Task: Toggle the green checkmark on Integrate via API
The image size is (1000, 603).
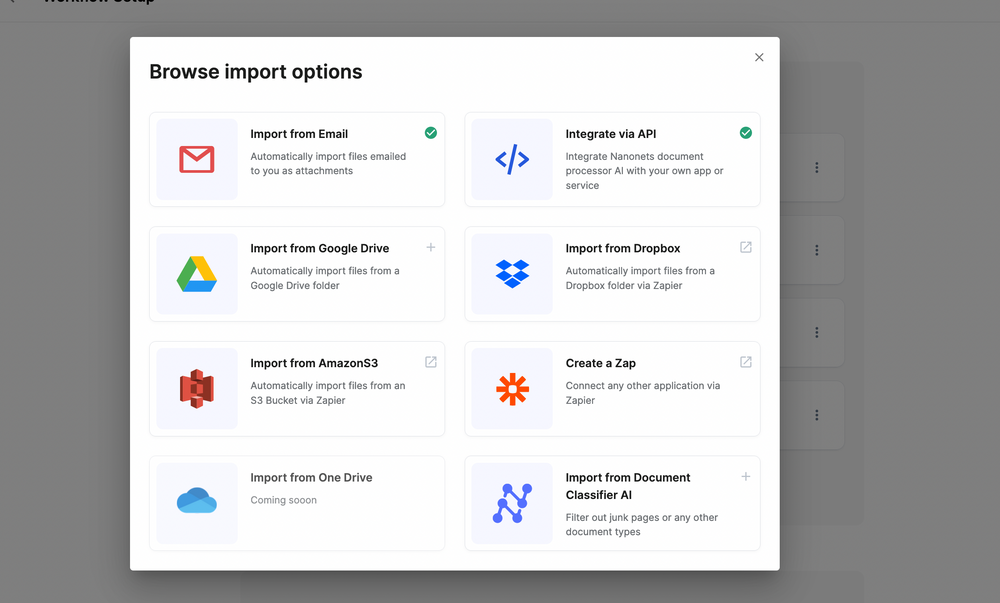Action: tap(745, 132)
